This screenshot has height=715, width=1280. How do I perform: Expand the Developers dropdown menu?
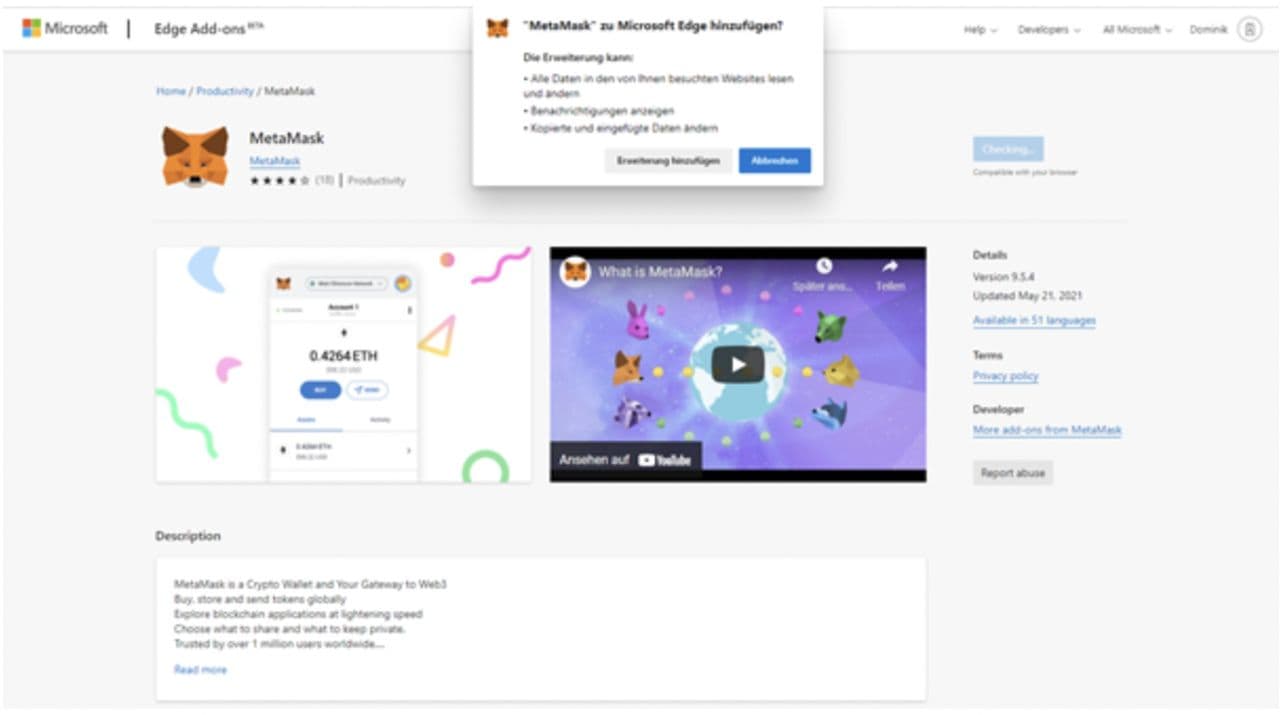coord(1048,30)
